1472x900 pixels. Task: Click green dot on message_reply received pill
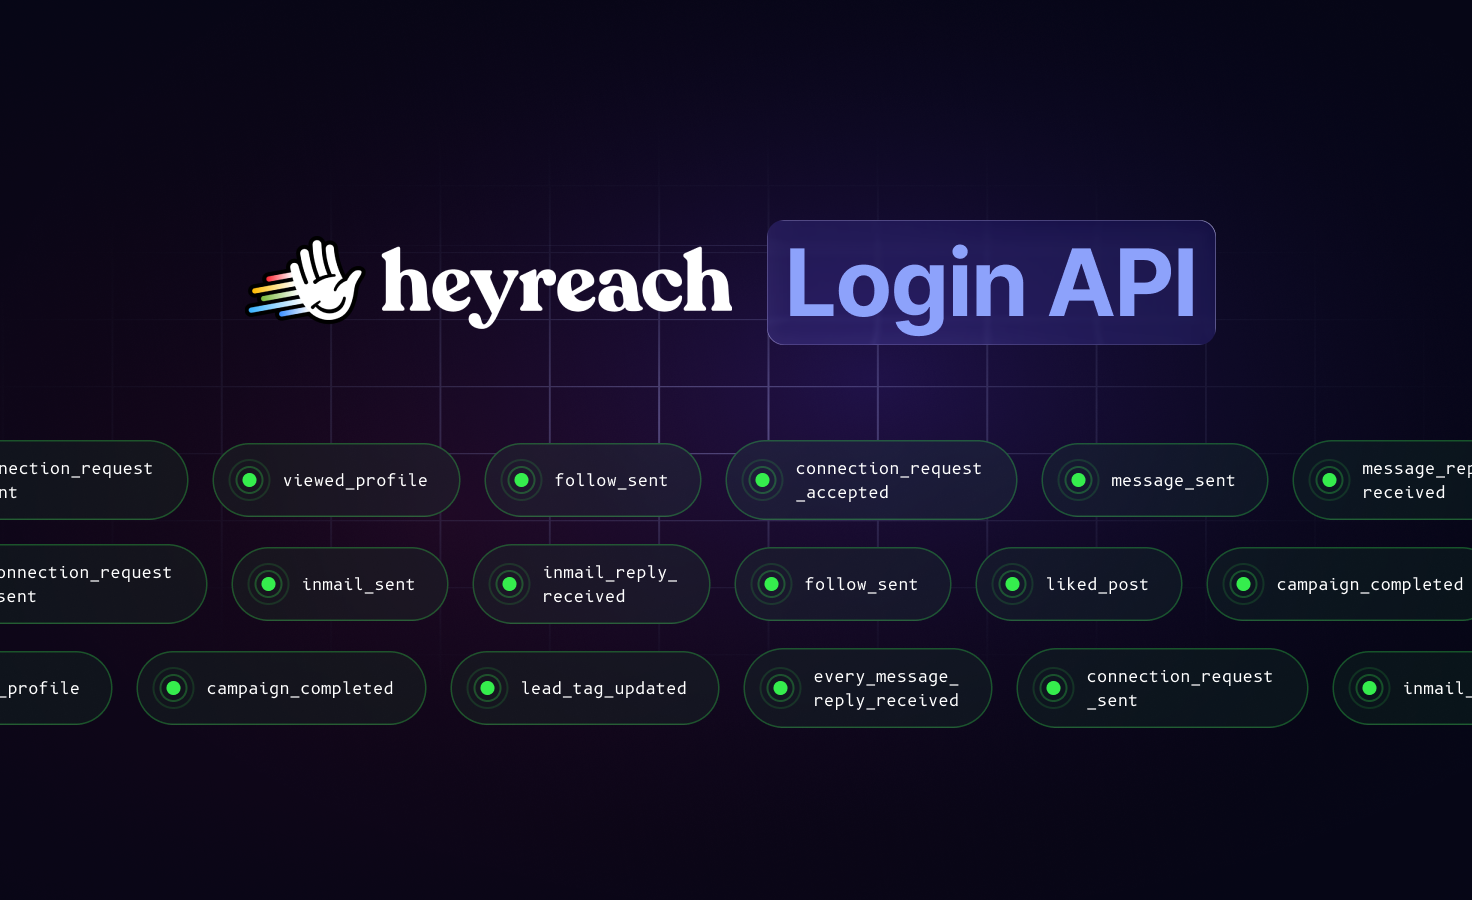coord(1330,480)
